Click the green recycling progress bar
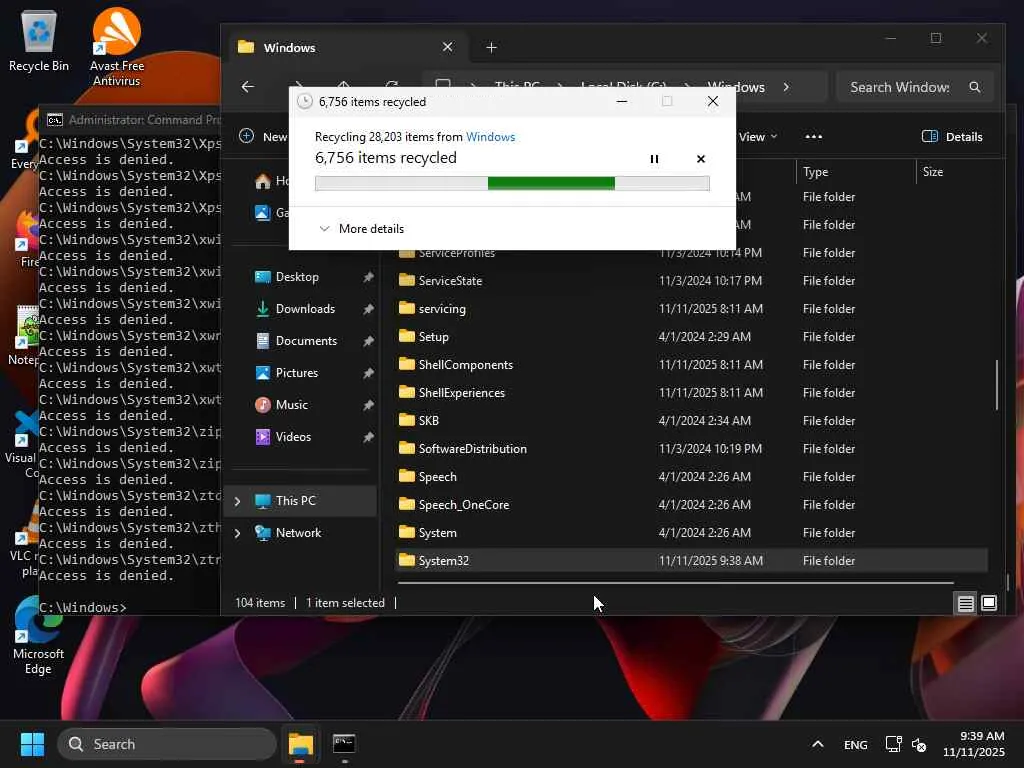 512,184
